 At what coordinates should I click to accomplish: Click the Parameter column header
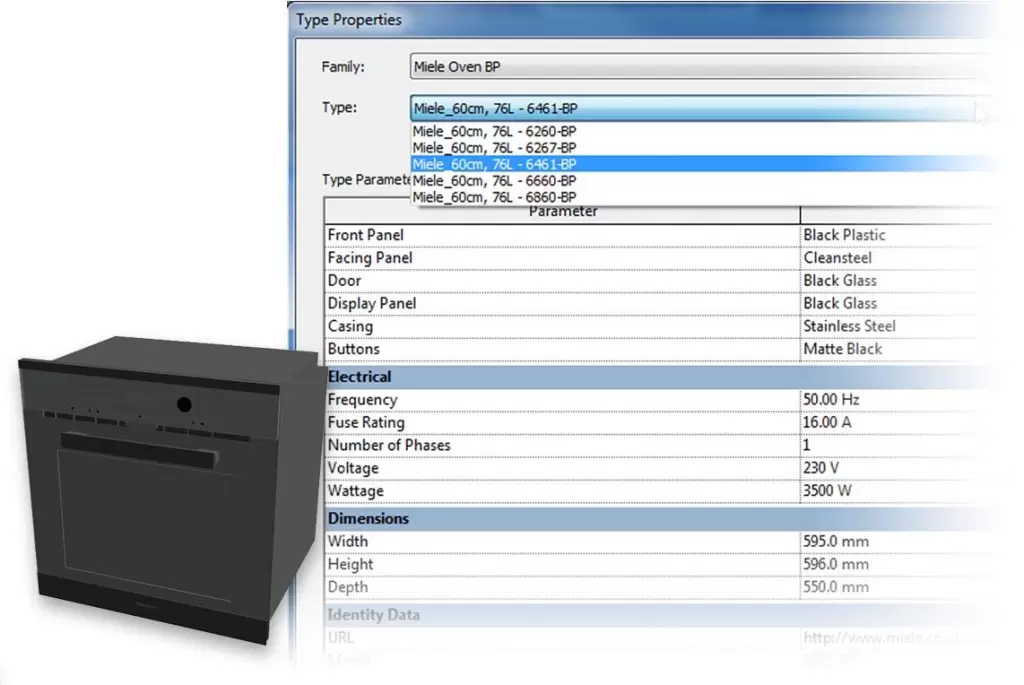pos(563,213)
